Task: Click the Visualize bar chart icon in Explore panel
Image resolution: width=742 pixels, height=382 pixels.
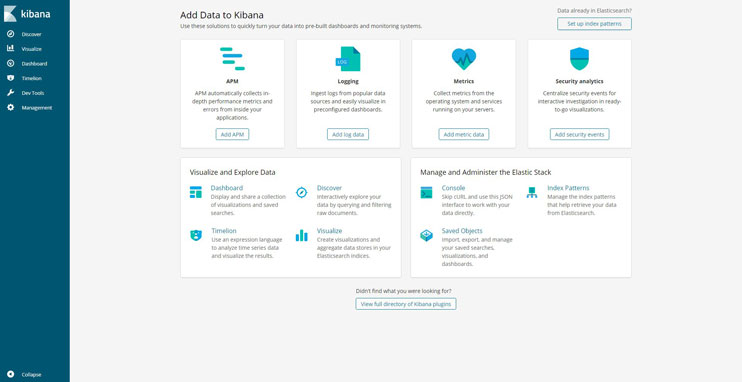Action: 301,235
